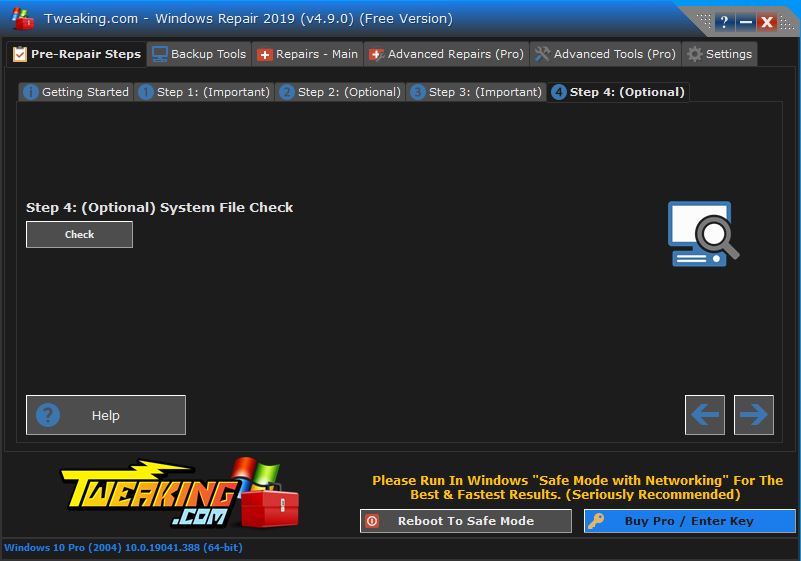Image resolution: width=801 pixels, height=561 pixels.
Task: Click Reboot To Safe Mode
Action: [x=465, y=521]
